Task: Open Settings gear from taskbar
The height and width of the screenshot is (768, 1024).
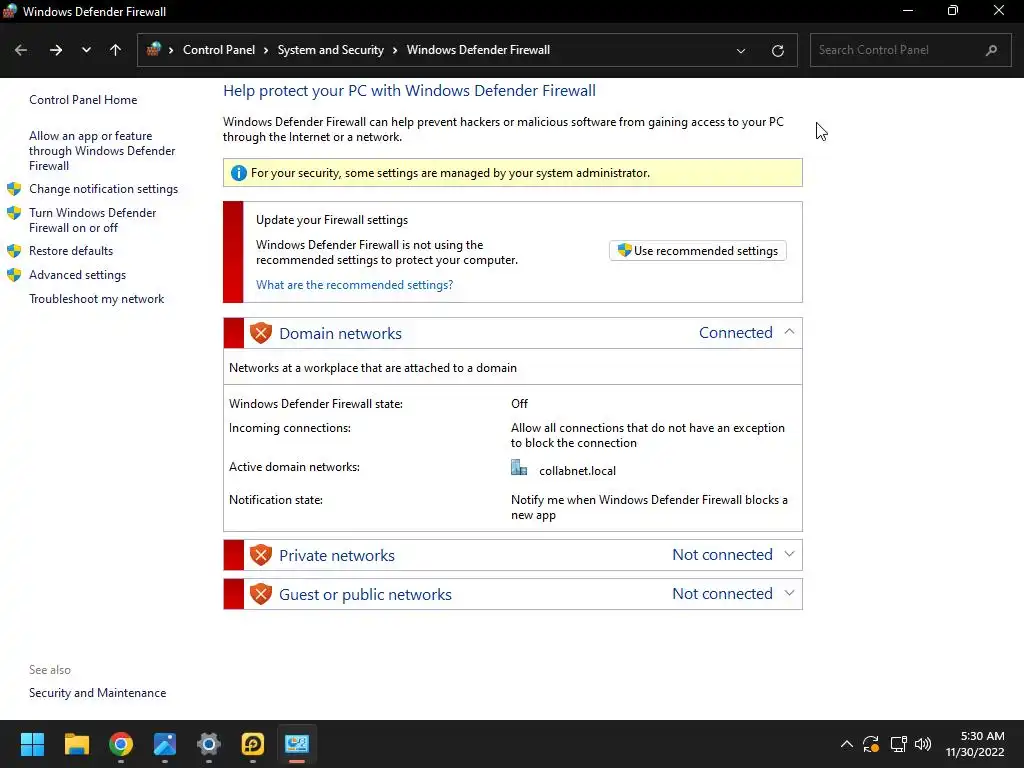Action: pyautogui.click(x=209, y=744)
